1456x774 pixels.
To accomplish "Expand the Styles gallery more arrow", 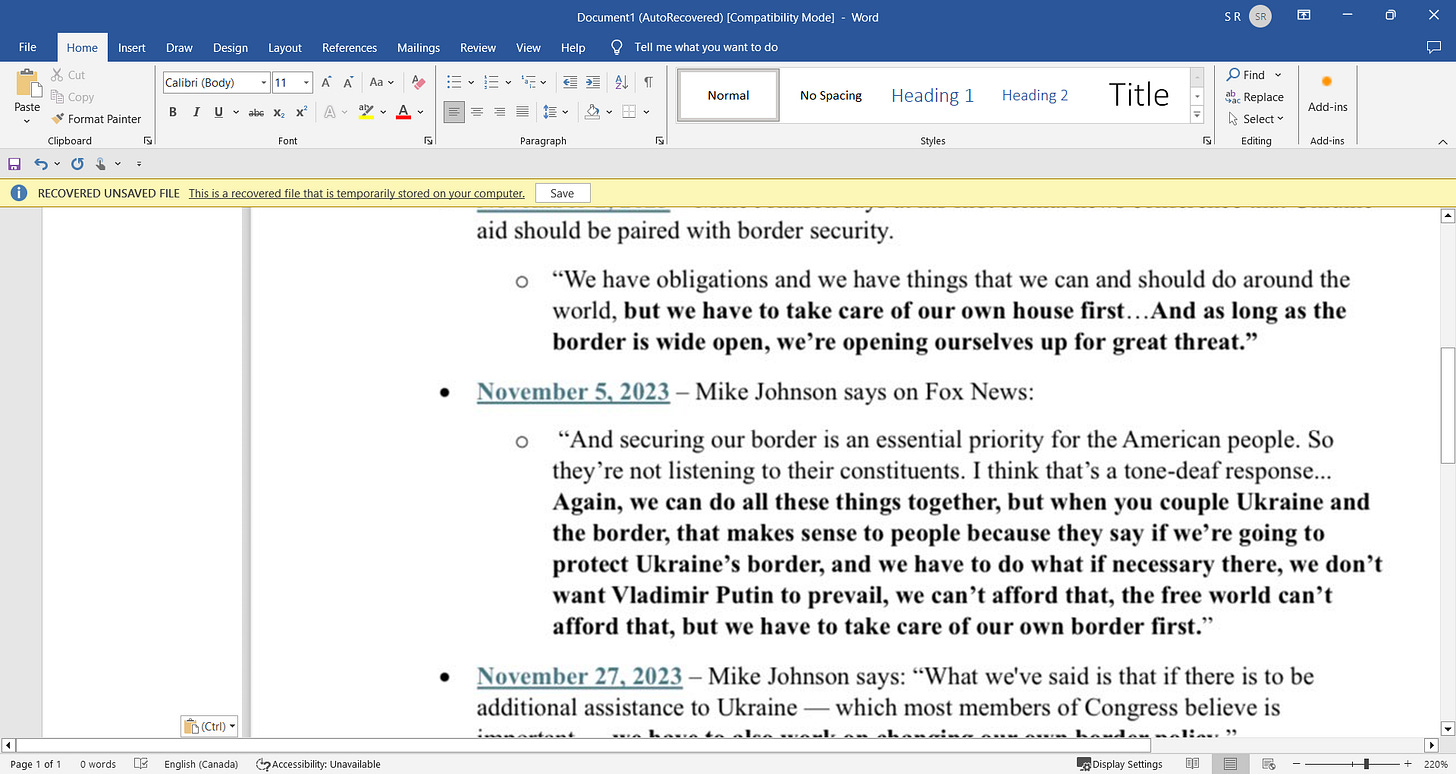I will click(1197, 115).
